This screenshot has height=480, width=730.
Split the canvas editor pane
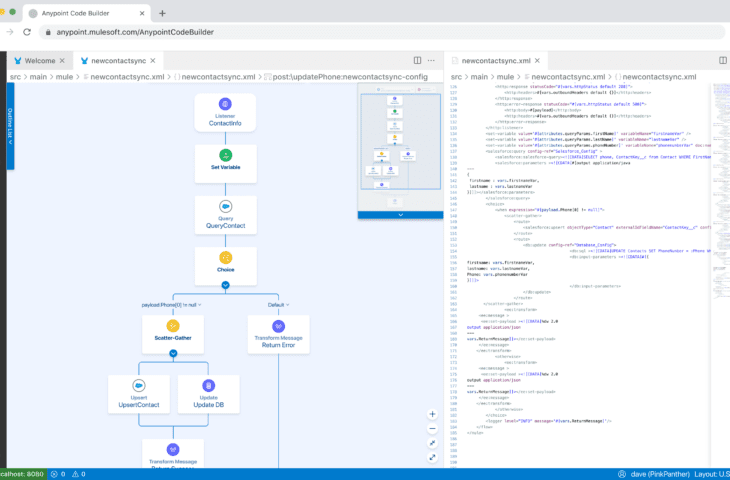(416, 61)
